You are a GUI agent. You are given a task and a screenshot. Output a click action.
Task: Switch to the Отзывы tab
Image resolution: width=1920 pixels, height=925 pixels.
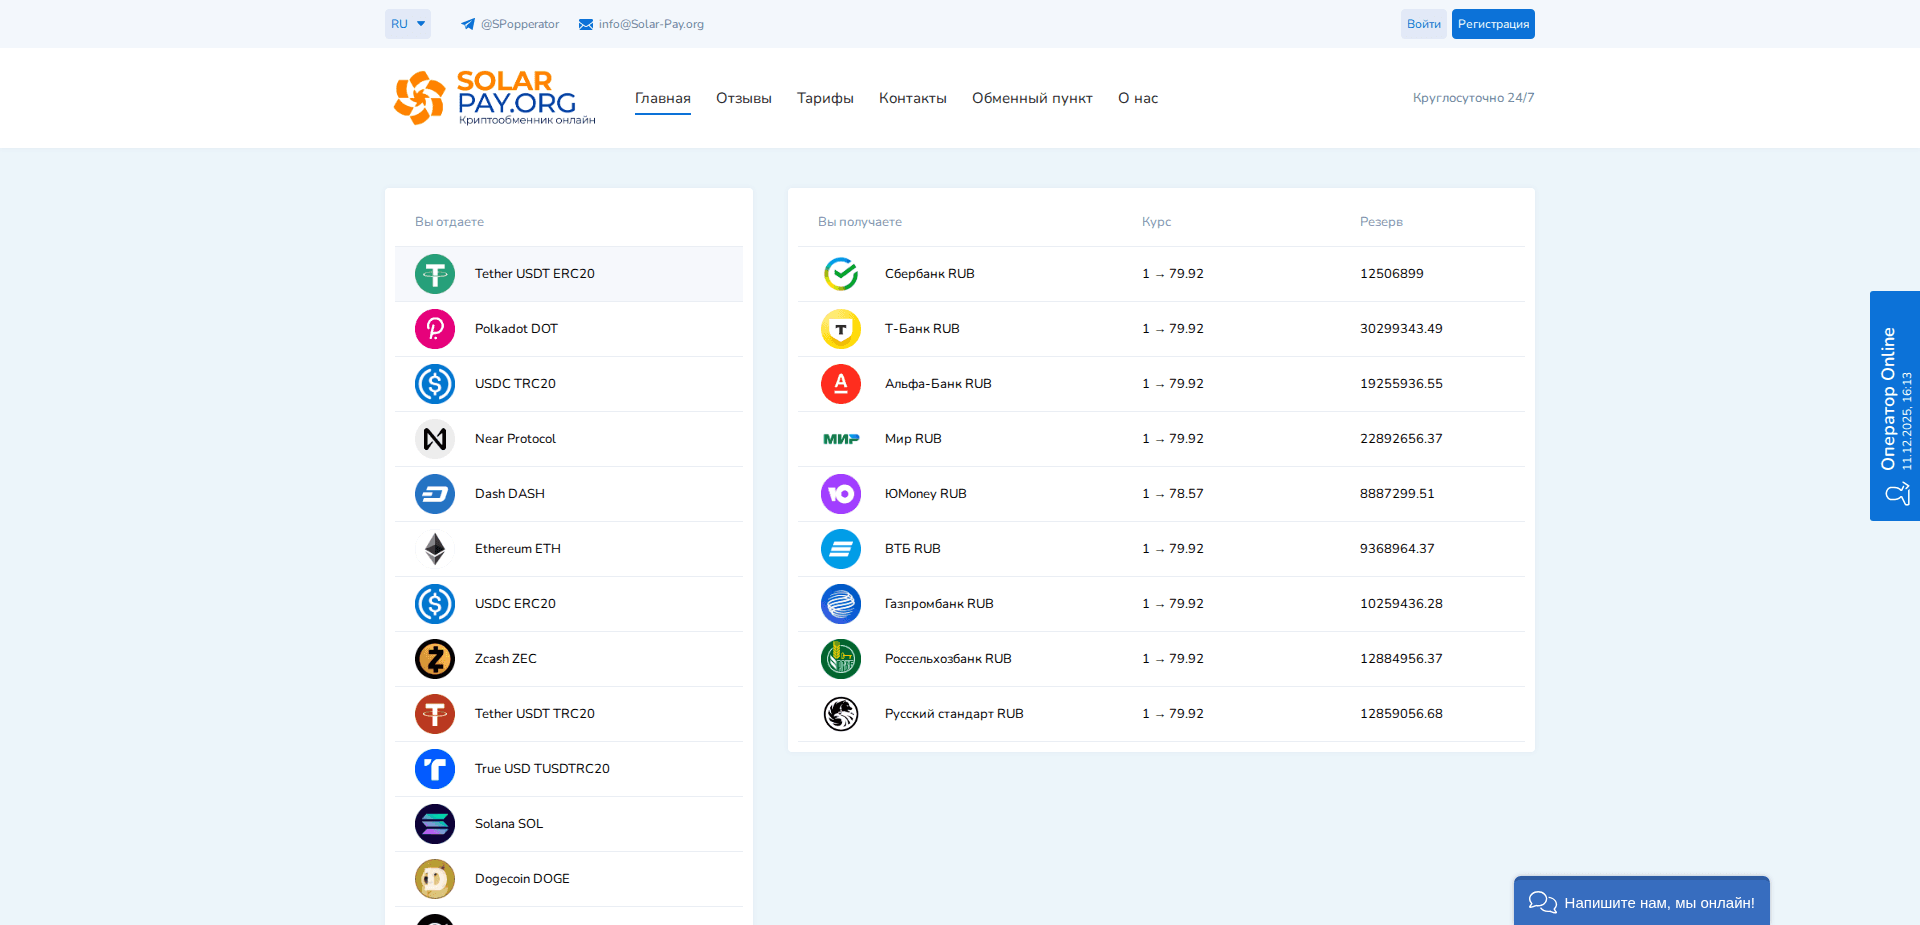tap(743, 98)
